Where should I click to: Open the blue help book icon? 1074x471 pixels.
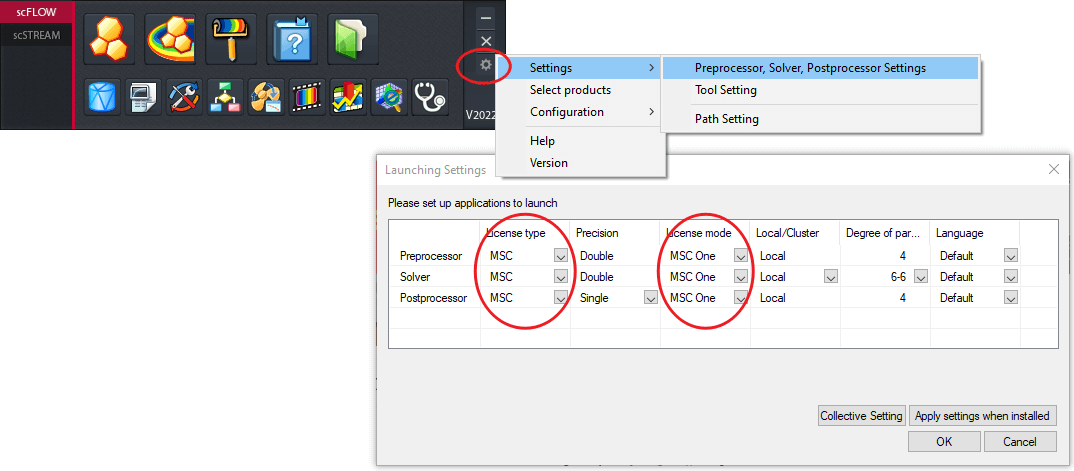pos(292,38)
